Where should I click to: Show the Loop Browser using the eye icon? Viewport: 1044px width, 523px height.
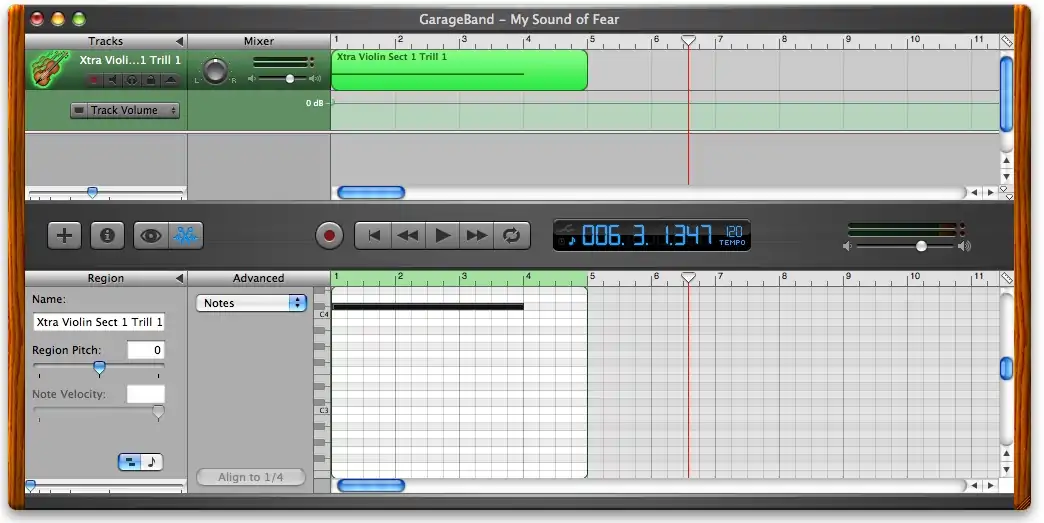pos(151,236)
